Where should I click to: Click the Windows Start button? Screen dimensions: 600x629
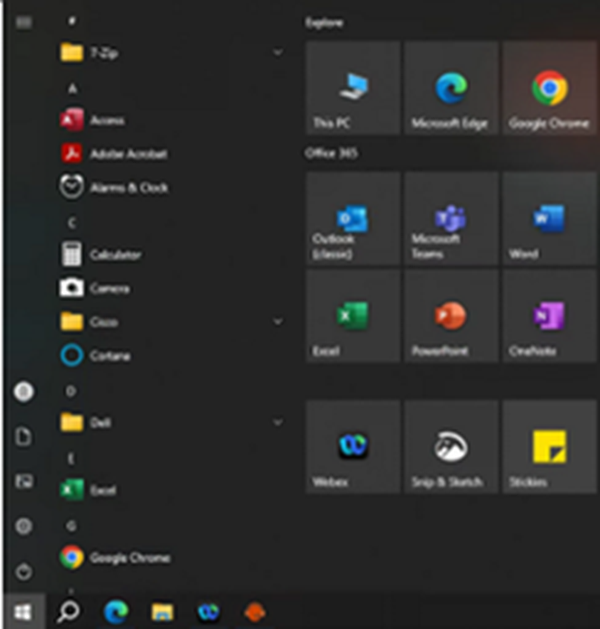pyautogui.click(x=22, y=612)
